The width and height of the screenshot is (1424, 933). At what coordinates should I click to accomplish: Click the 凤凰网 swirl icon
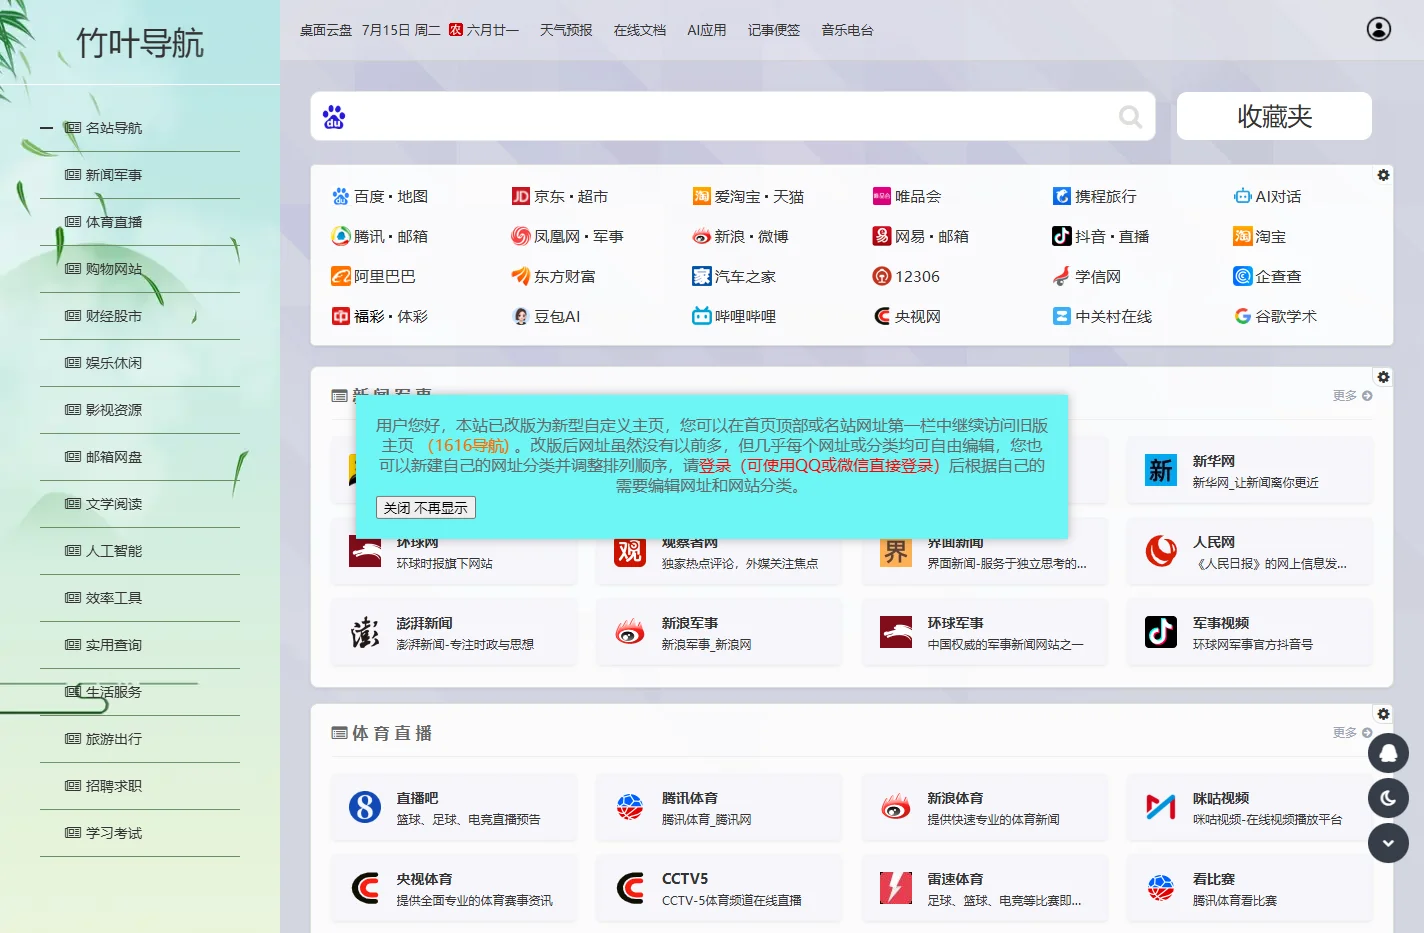(521, 236)
